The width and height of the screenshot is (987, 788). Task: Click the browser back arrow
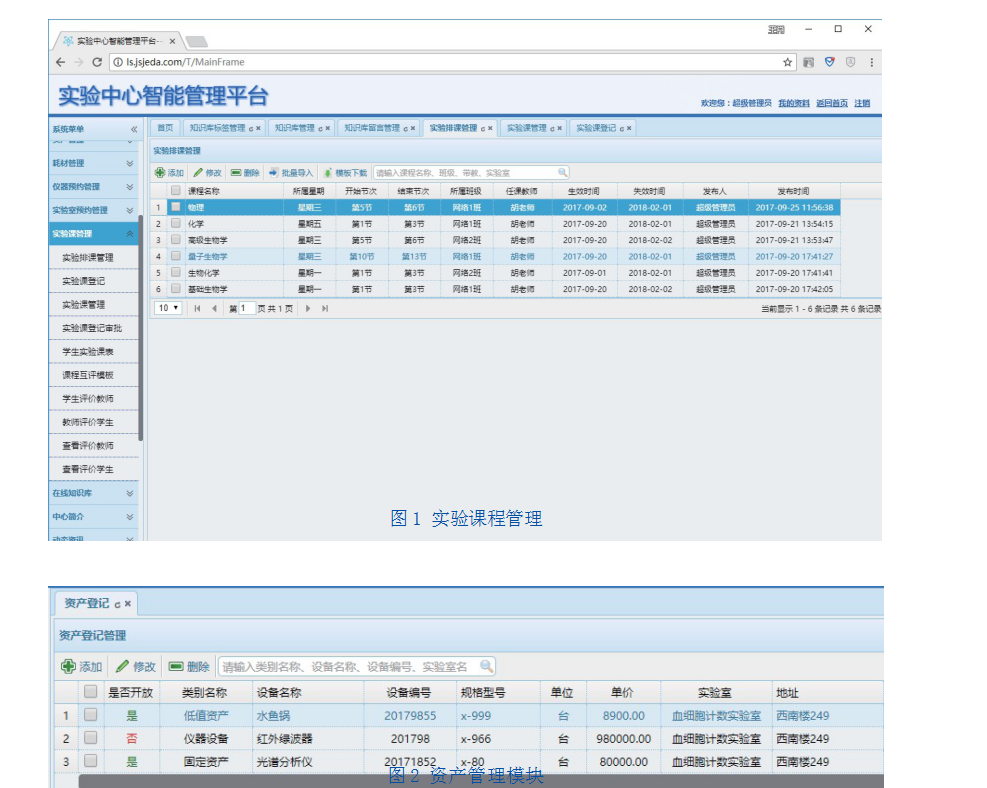(60, 62)
